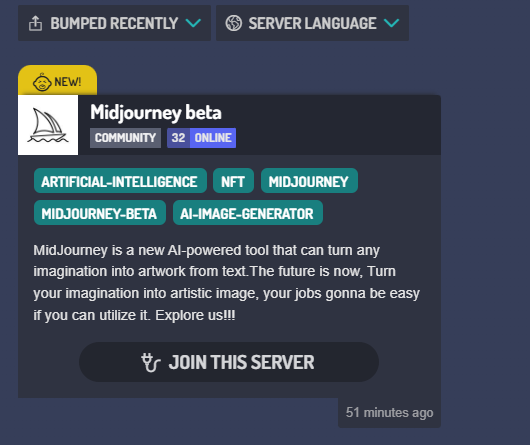Click the 32 online count number

click(x=178, y=138)
